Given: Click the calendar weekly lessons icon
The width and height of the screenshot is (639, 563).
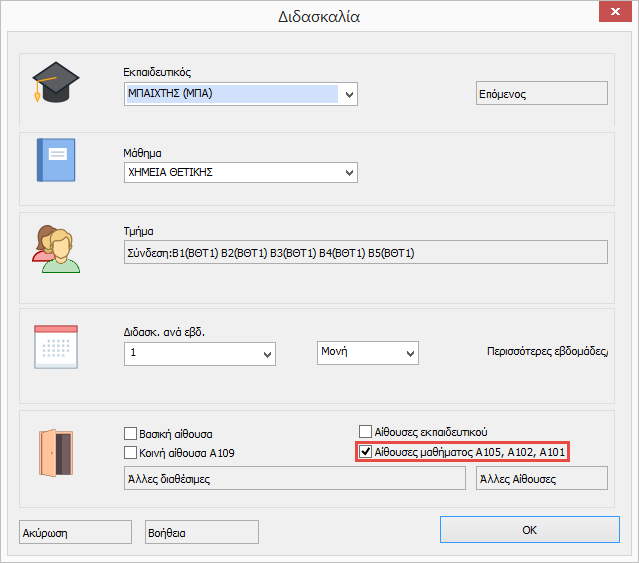Looking at the screenshot, I should click(55, 349).
